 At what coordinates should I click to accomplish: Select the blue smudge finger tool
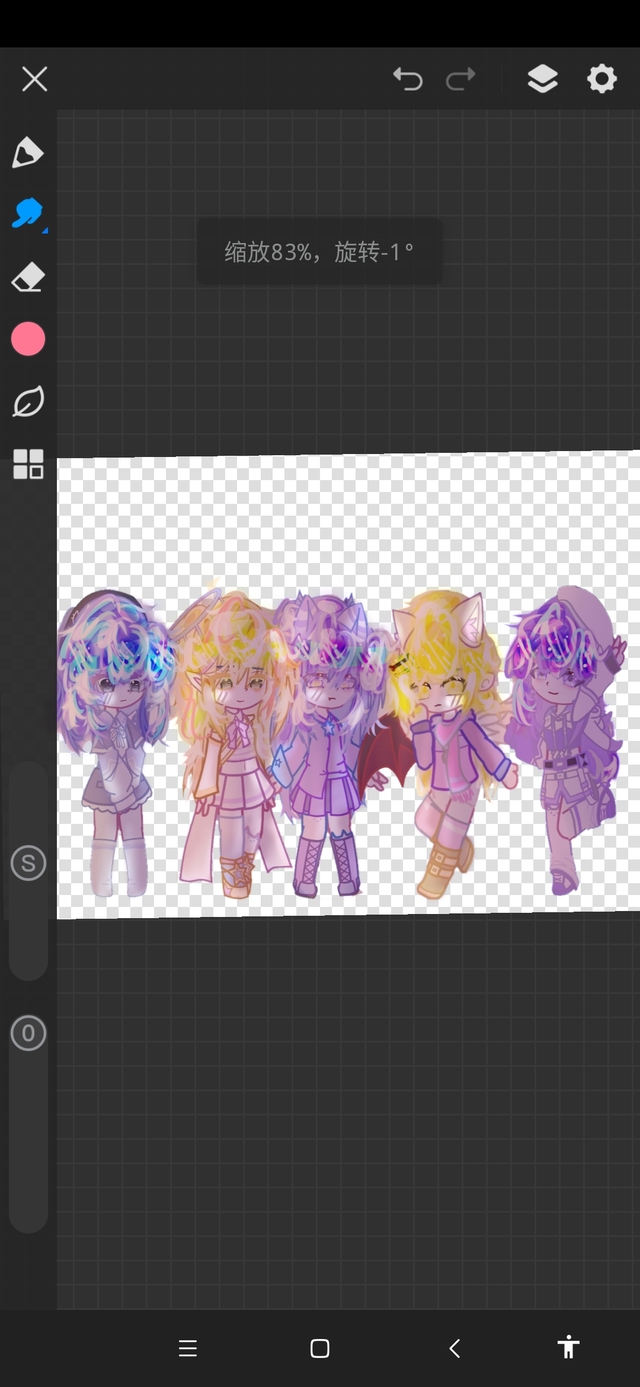[28, 213]
